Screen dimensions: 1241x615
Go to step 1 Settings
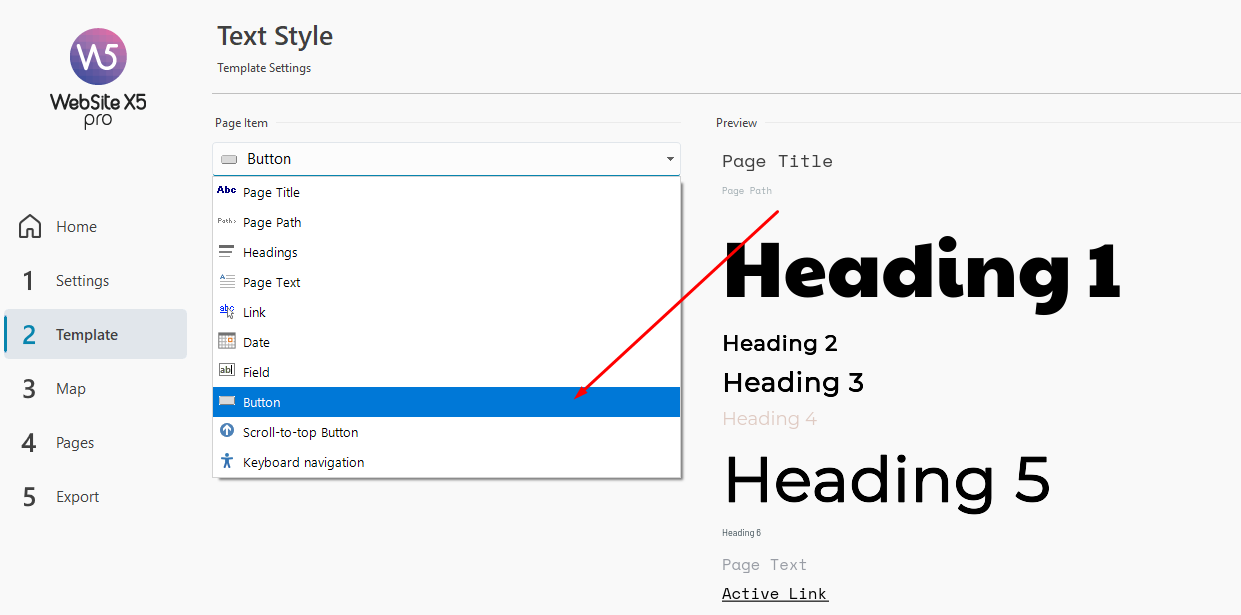82,281
